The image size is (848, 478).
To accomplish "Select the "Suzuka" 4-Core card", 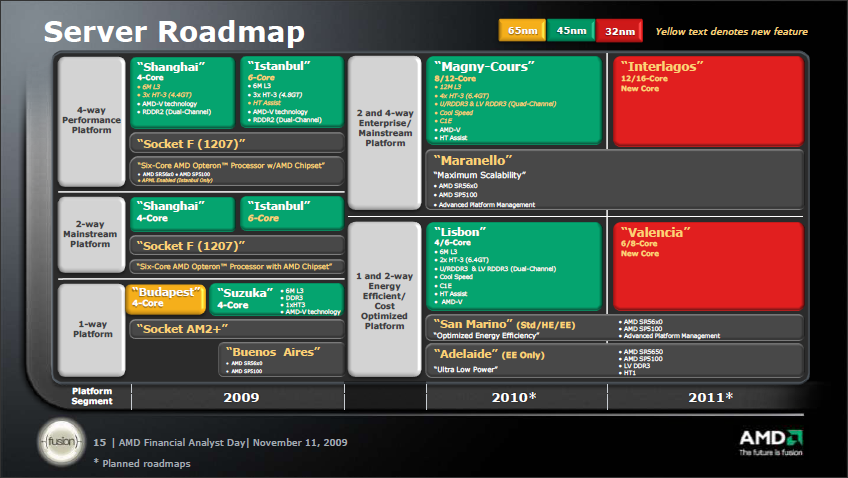I will click(276, 299).
